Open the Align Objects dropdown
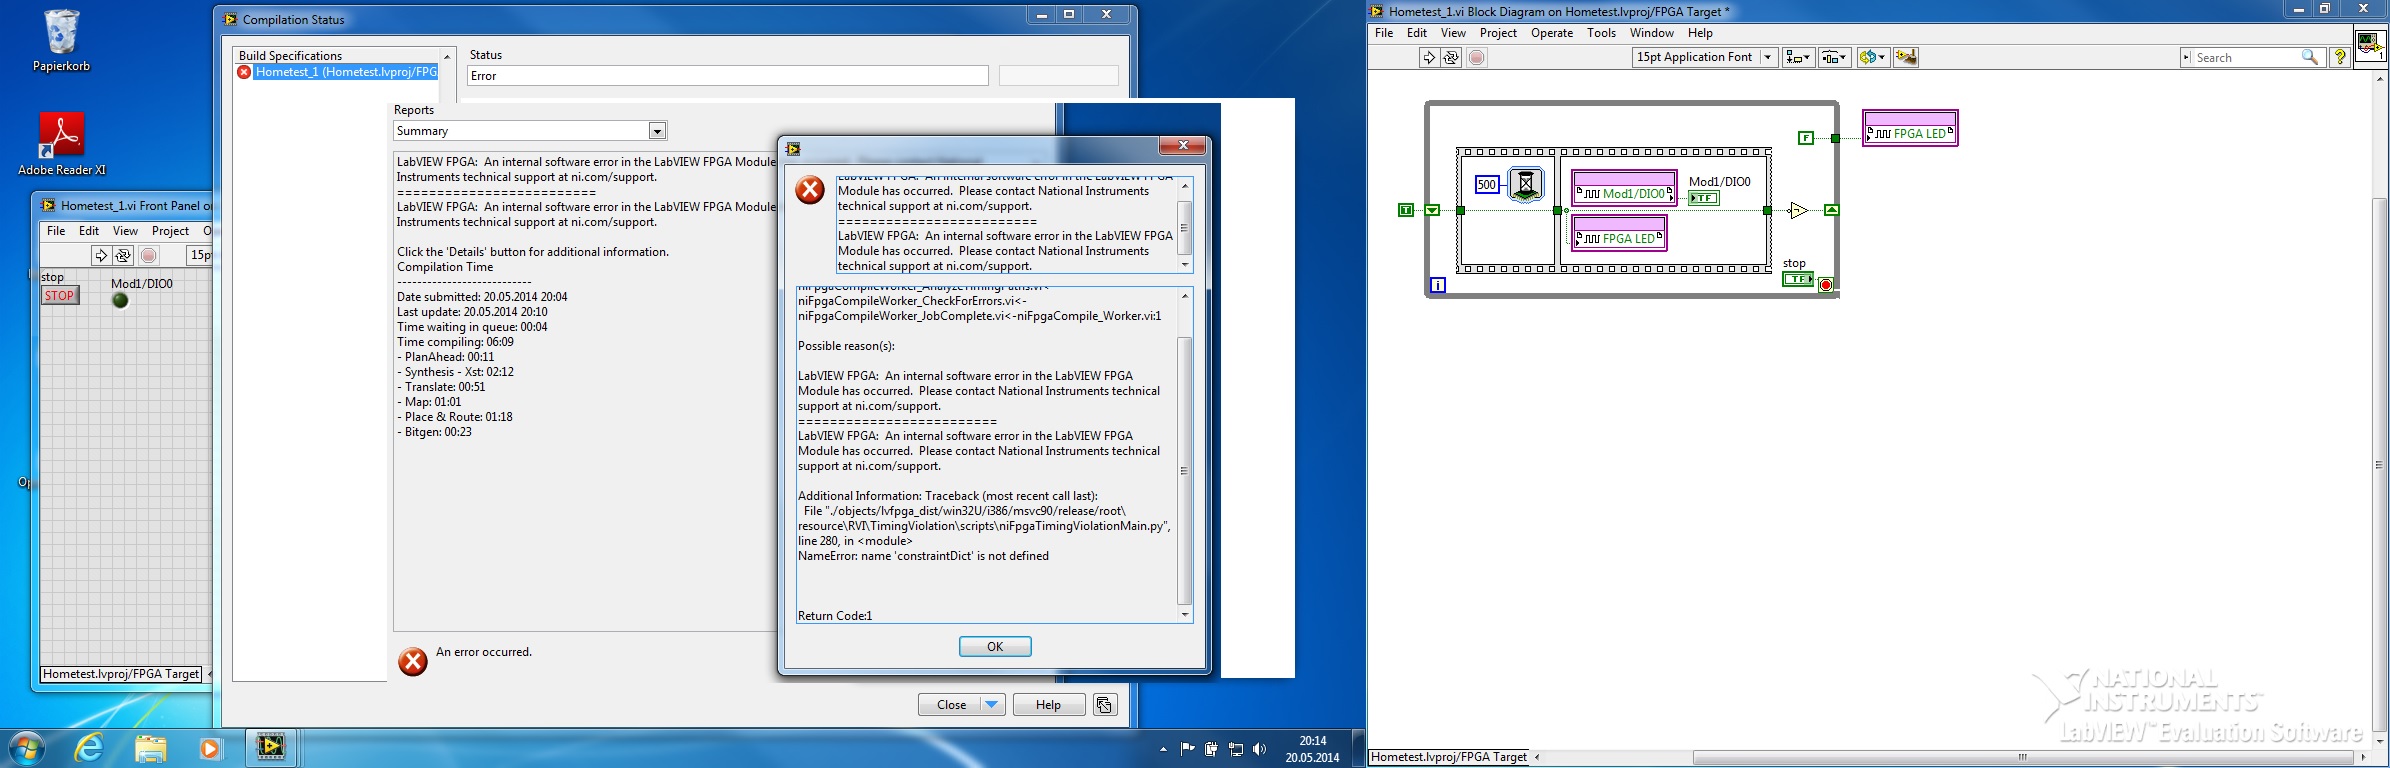2390x768 pixels. [1798, 57]
